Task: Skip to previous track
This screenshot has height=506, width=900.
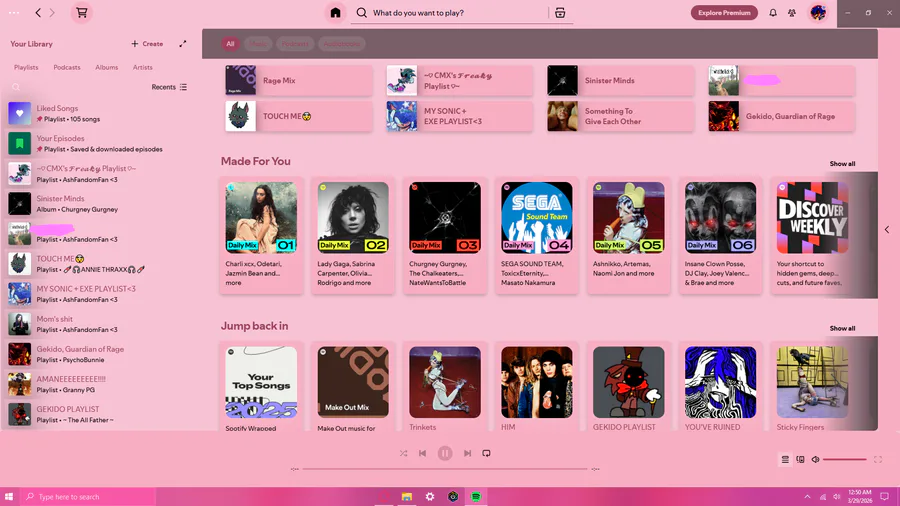Action: coord(422,453)
